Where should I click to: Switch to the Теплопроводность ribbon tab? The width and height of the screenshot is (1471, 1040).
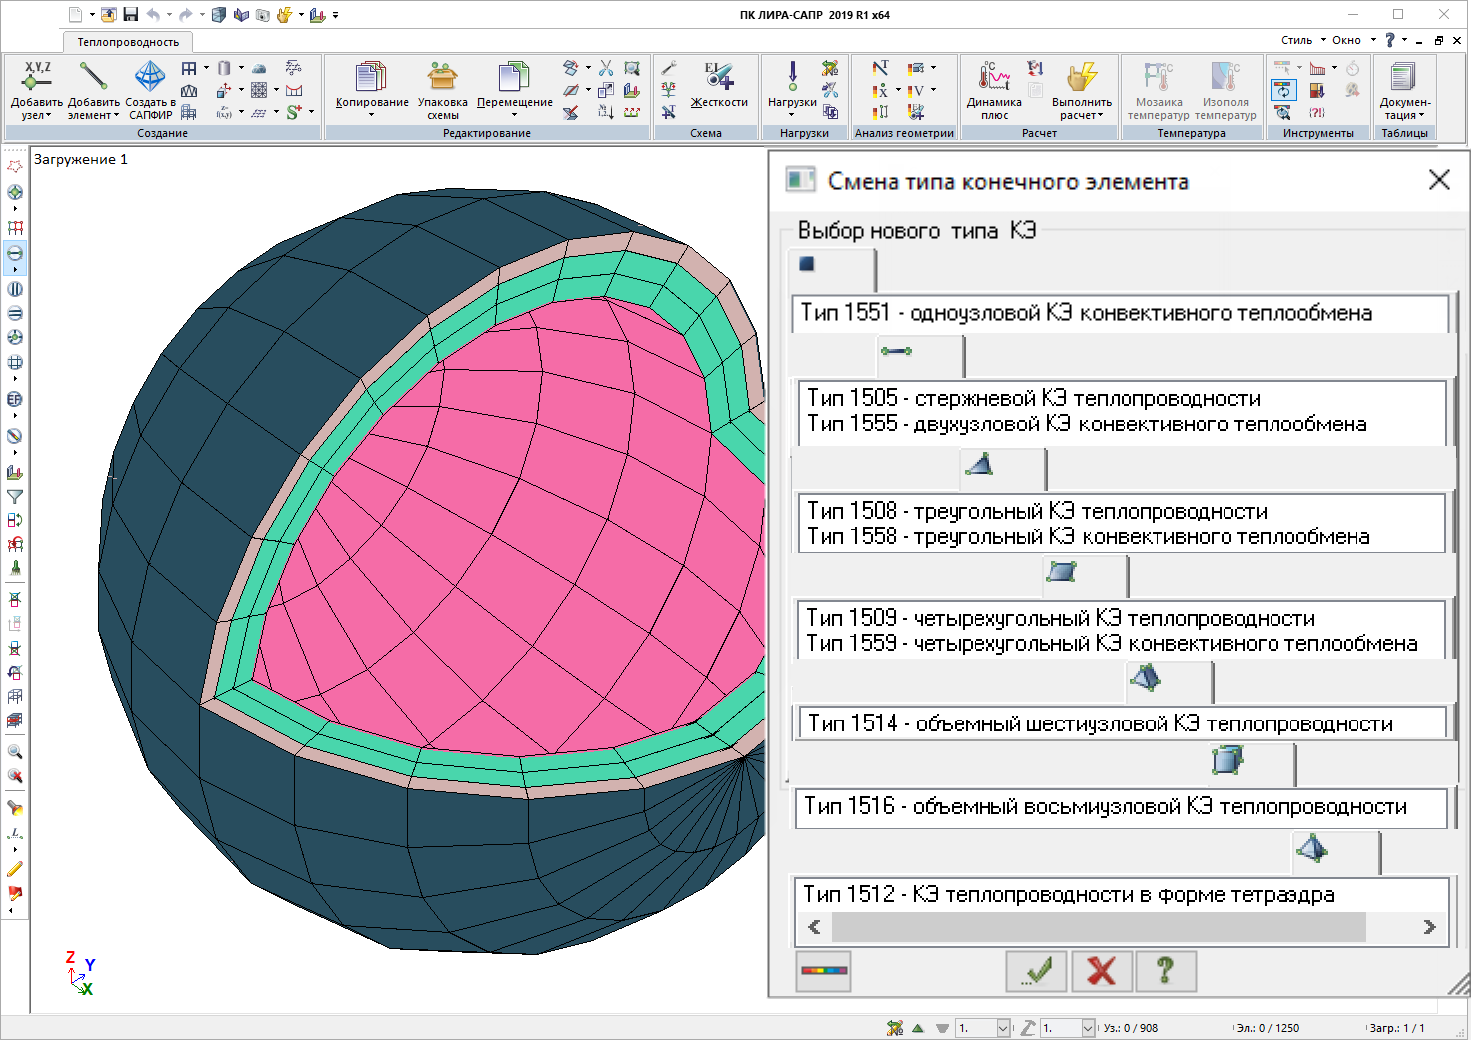pyautogui.click(x=128, y=42)
